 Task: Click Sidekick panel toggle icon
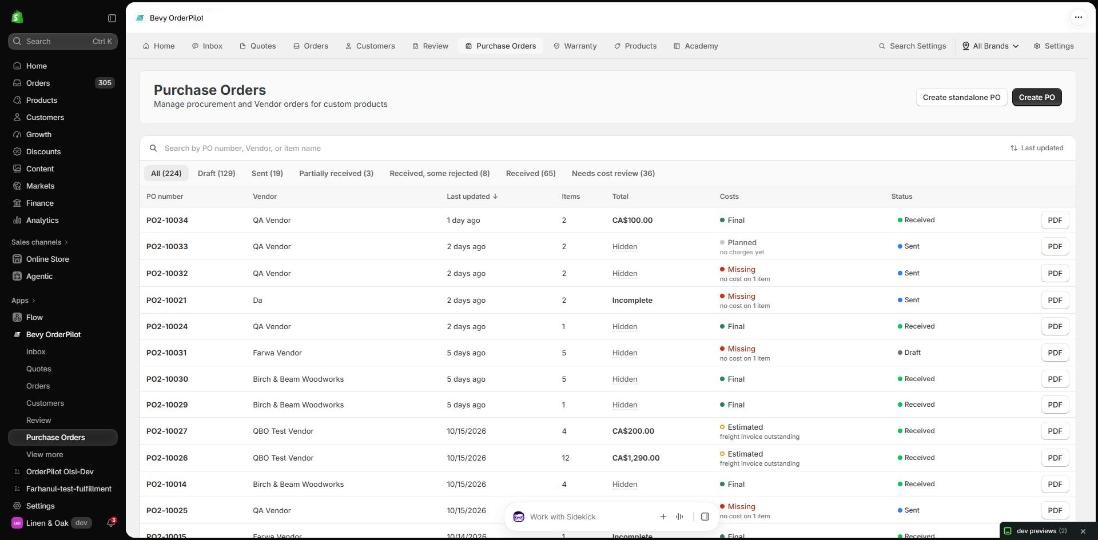pyautogui.click(x=704, y=517)
